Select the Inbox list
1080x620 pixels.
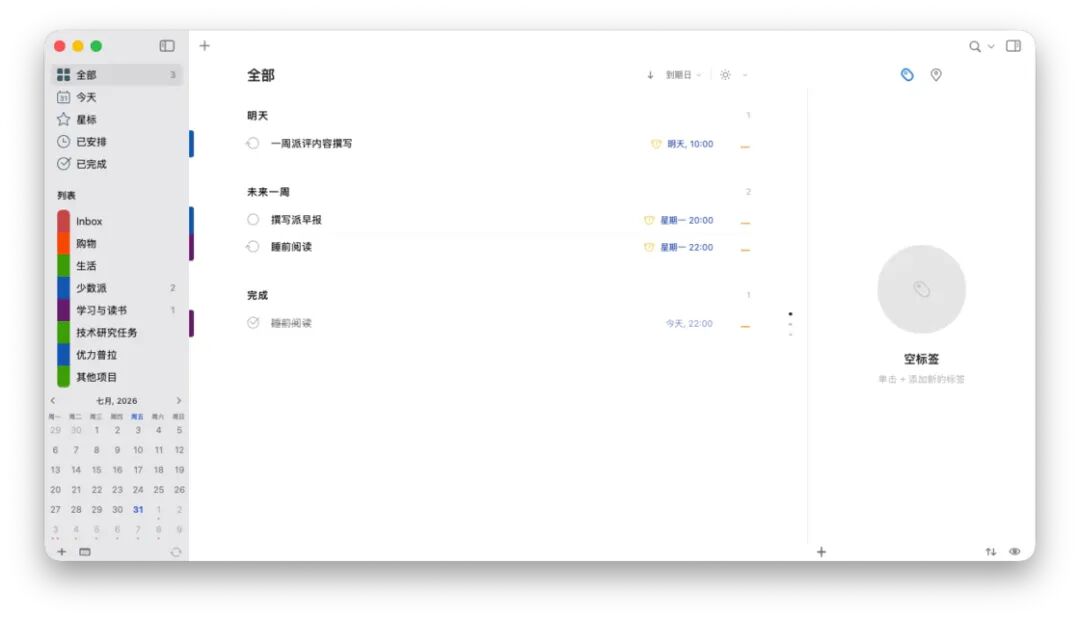point(117,221)
